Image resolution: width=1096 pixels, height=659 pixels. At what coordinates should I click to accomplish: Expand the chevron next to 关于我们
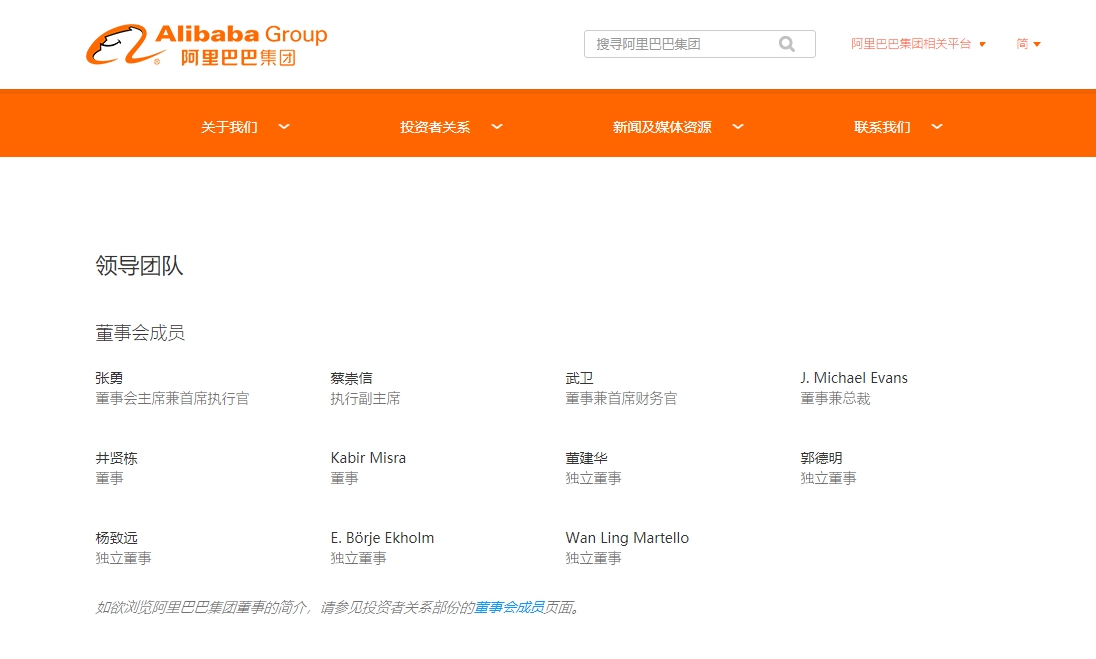(x=284, y=126)
